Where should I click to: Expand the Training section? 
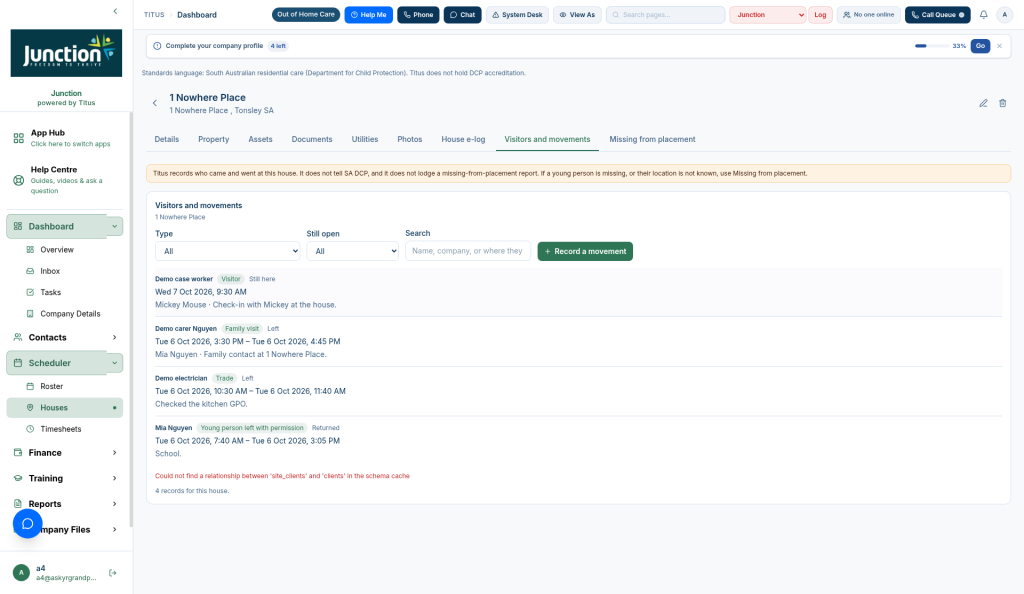[x=65, y=478]
